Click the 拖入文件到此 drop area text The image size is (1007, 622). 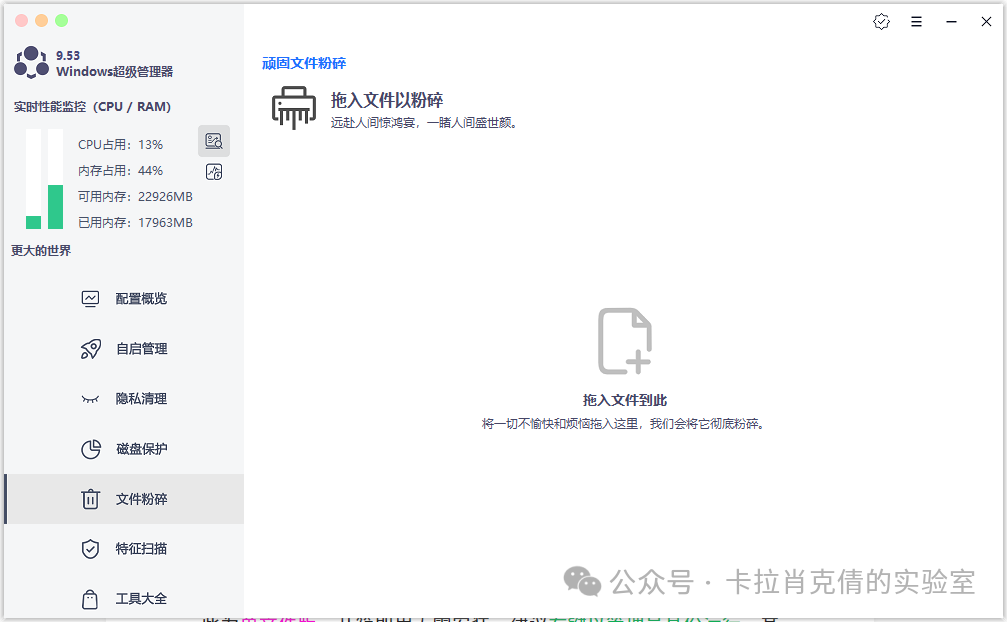pos(625,400)
